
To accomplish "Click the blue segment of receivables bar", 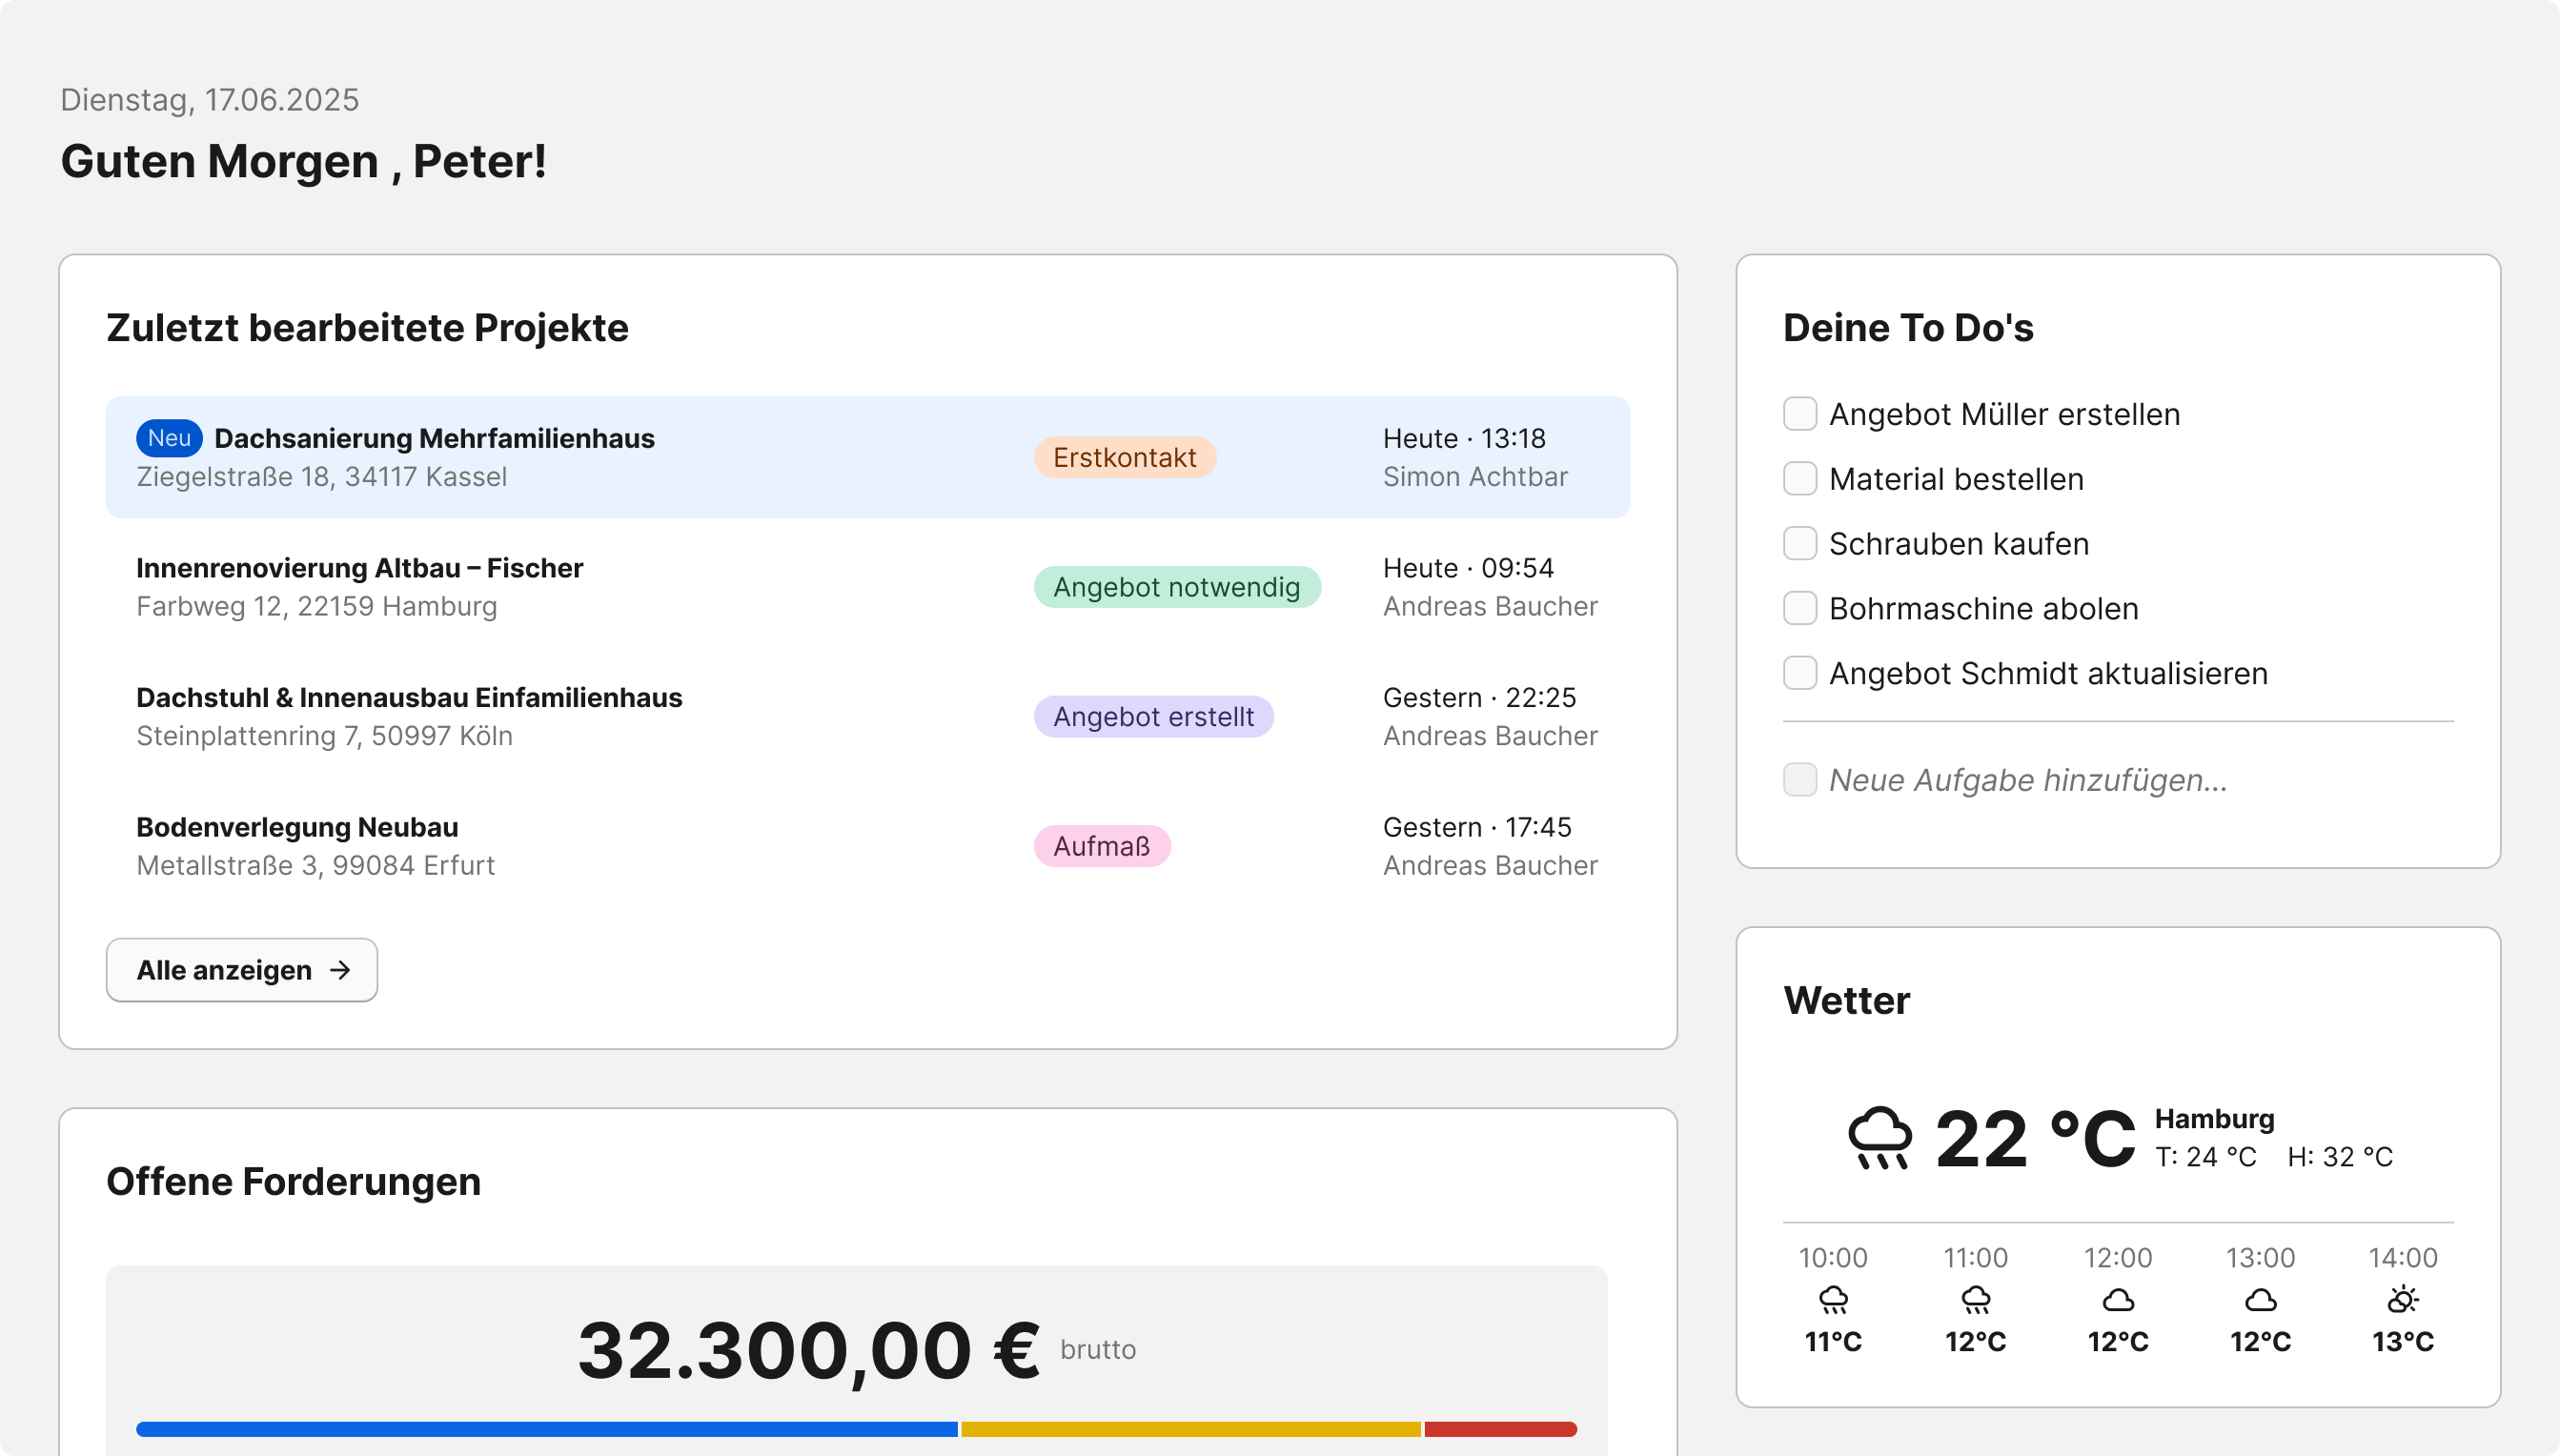I will tap(547, 1429).
